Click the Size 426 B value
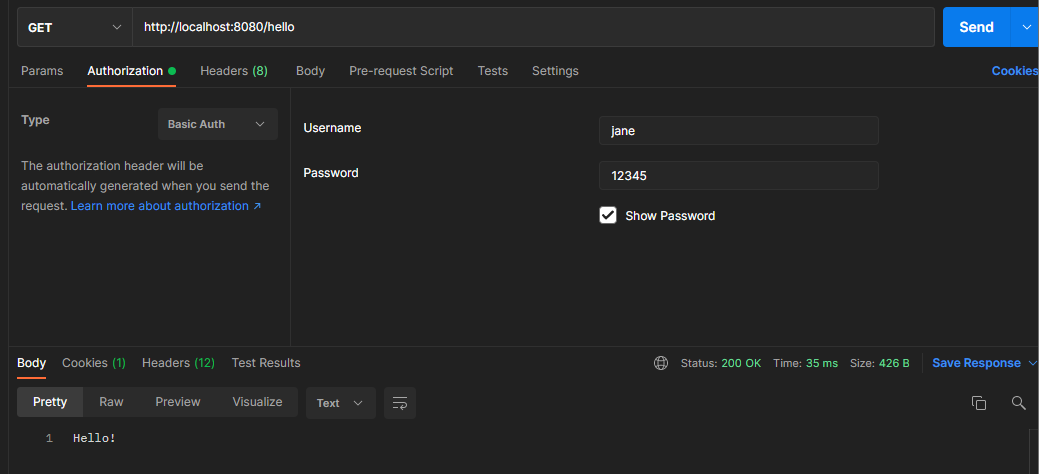Viewport: 1039px width, 474px height. click(894, 363)
